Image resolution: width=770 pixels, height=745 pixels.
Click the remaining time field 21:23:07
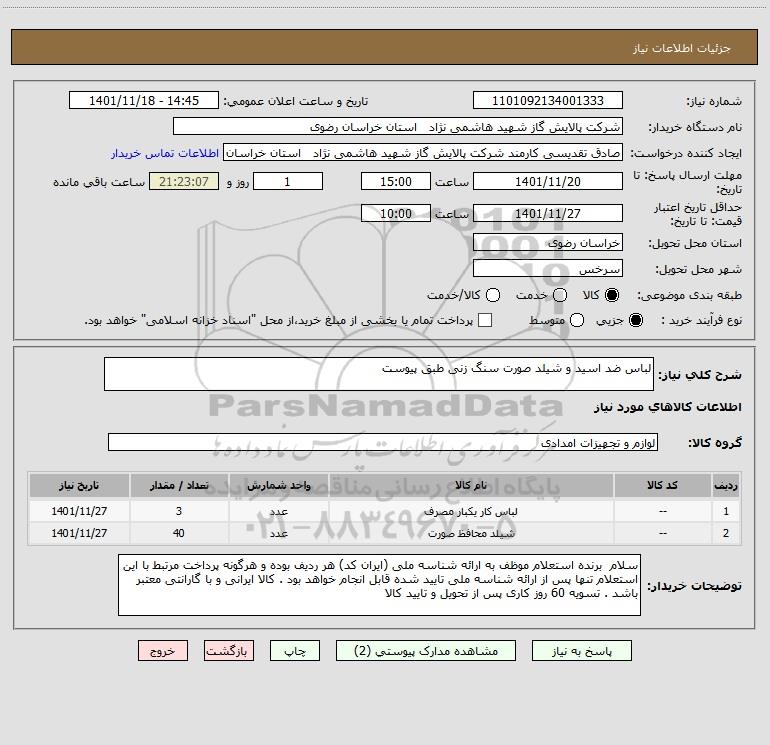click(x=184, y=181)
